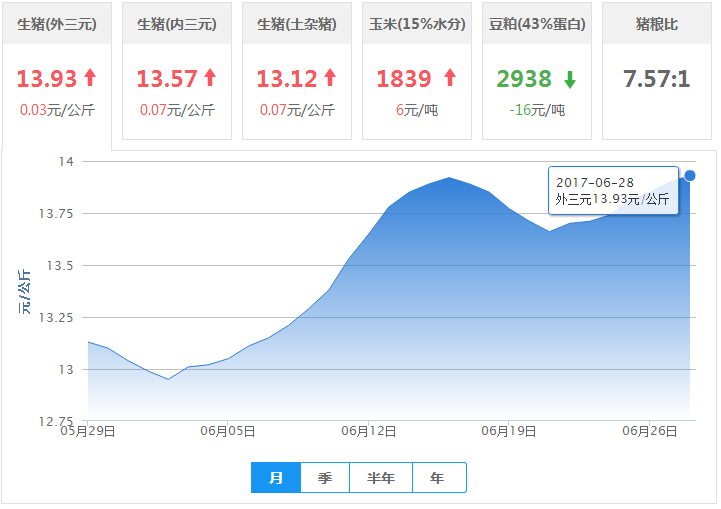This screenshot has height=509, width=721.
Task: Switch to the 生猪(内三元) tab
Action: tap(177, 24)
